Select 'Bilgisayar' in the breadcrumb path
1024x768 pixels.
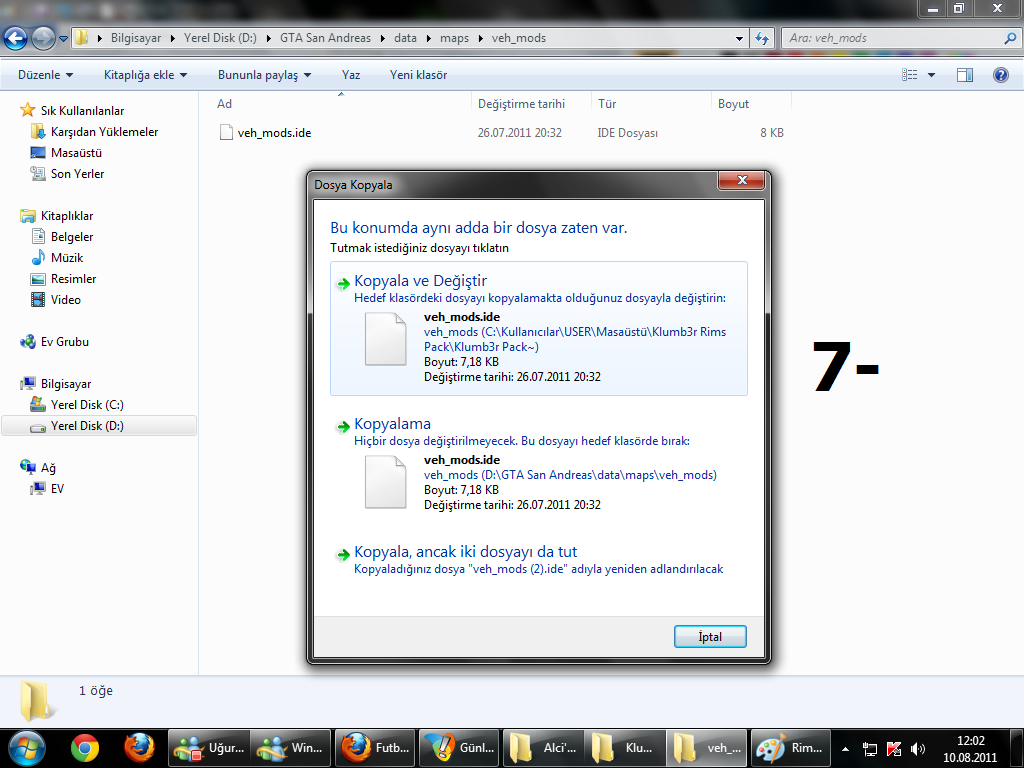coord(136,38)
